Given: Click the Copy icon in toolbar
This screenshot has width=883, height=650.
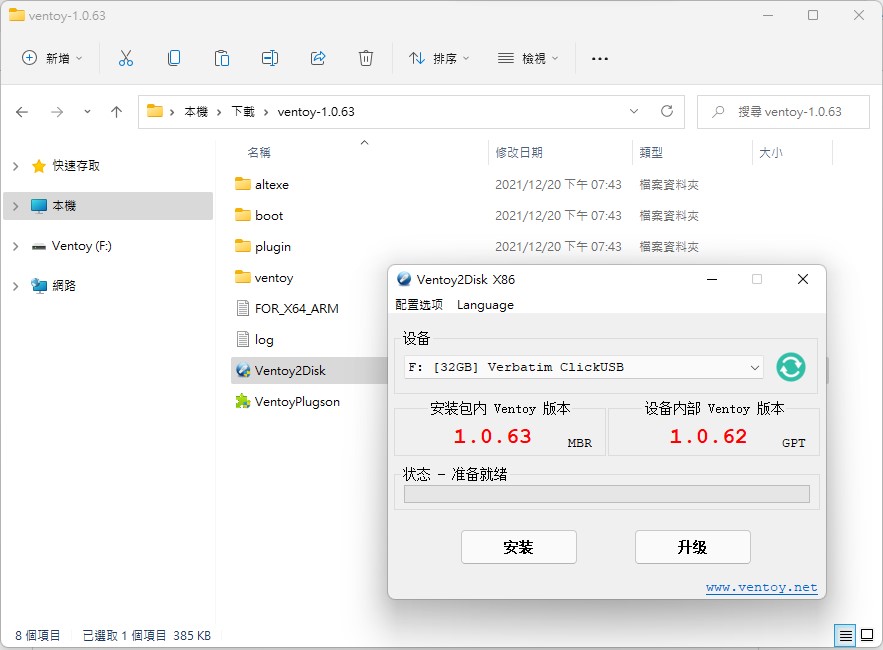Looking at the screenshot, I should coord(174,58).
